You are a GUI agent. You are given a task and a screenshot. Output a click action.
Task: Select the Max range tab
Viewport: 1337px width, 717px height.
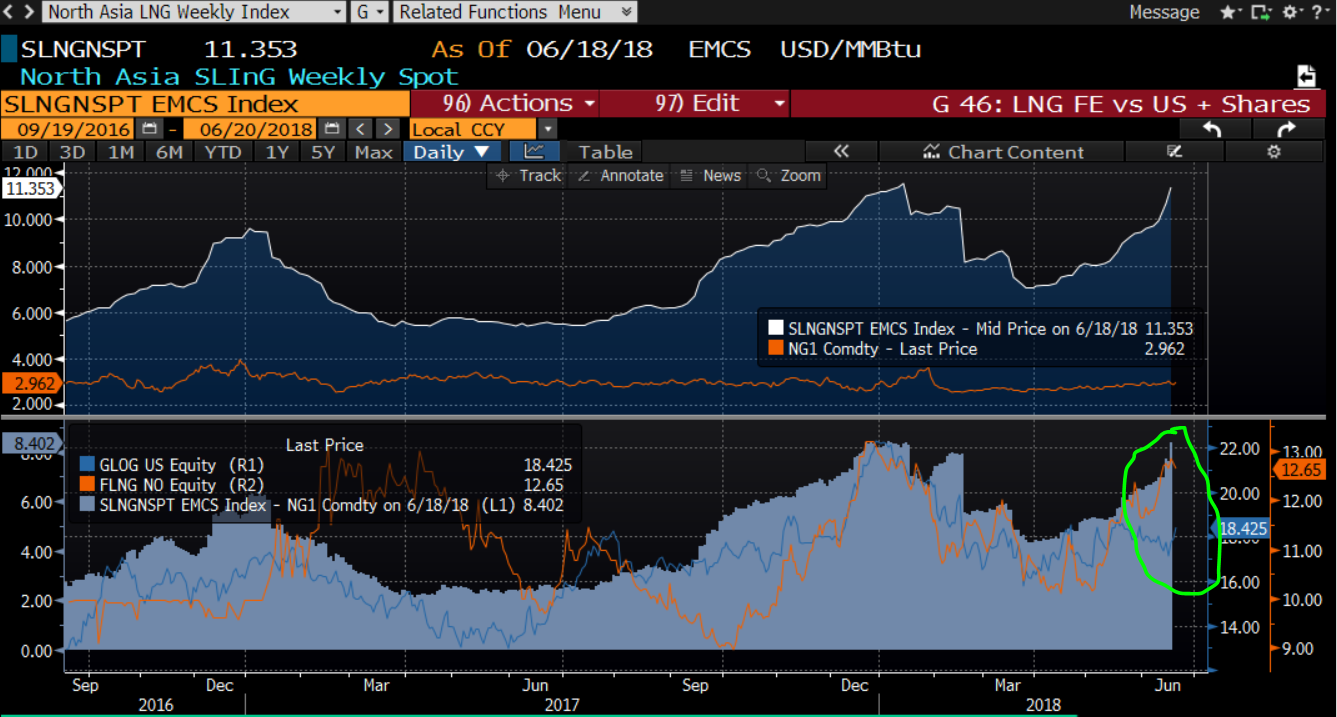[374, 152]
